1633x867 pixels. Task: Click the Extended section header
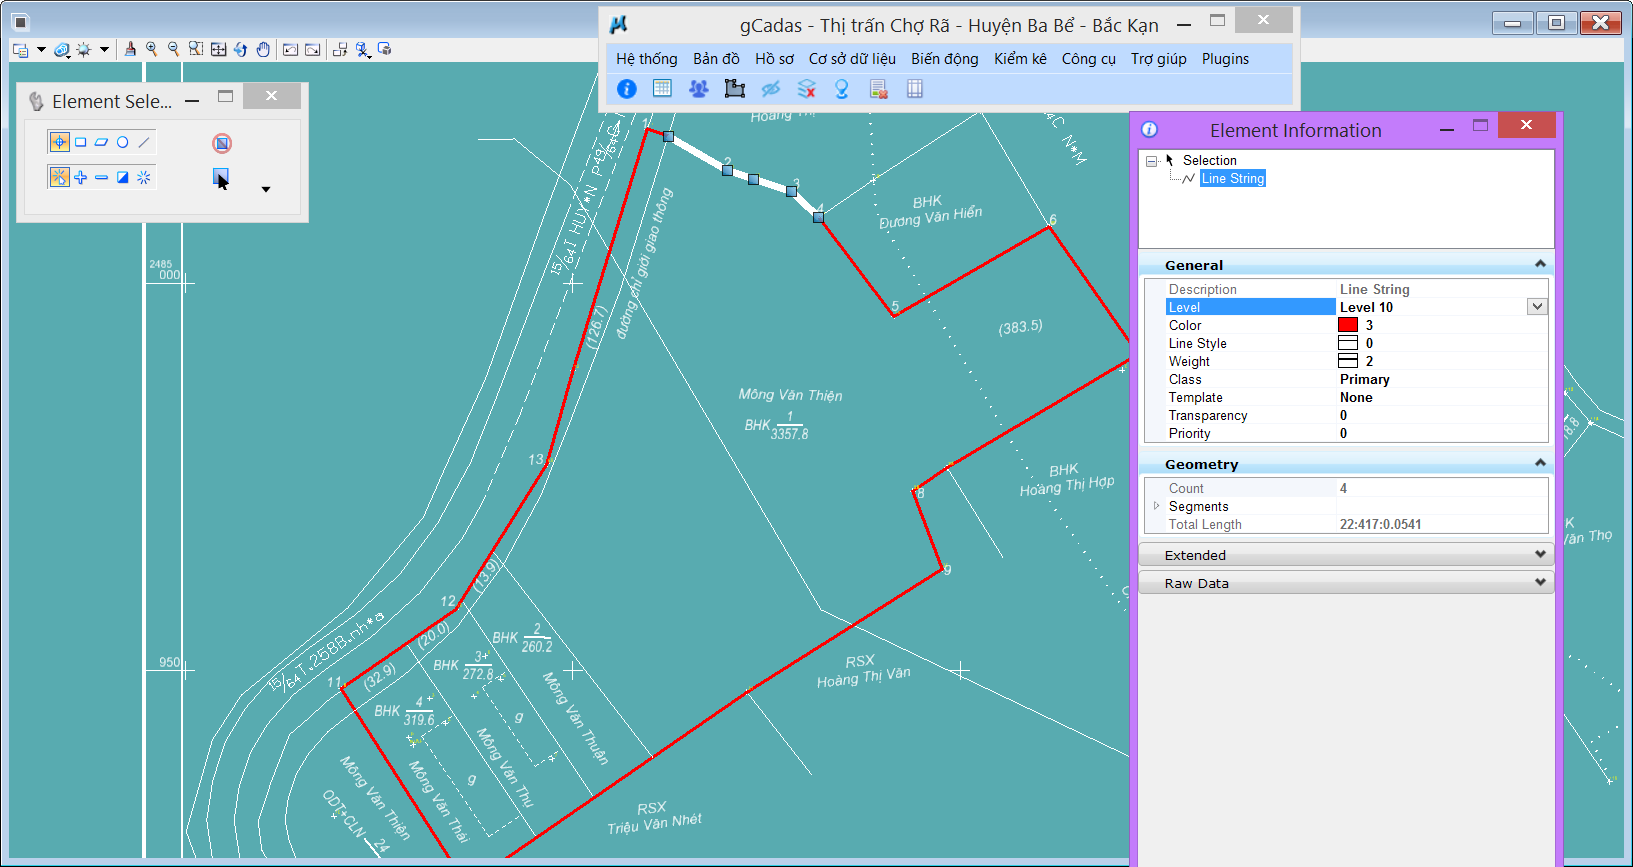point(1345,555)
